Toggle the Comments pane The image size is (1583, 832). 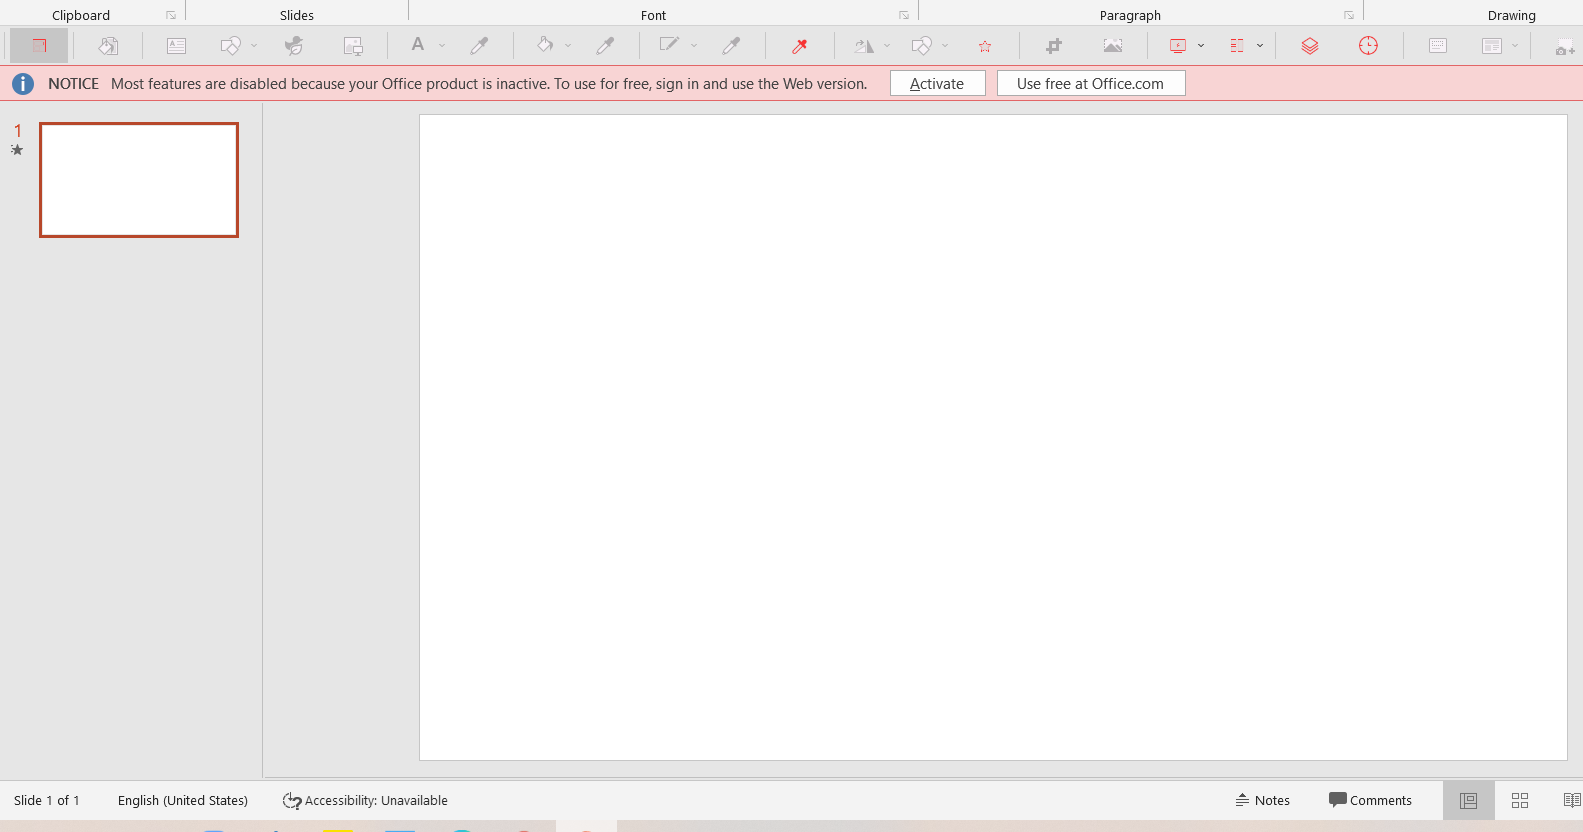[1370, 800]
